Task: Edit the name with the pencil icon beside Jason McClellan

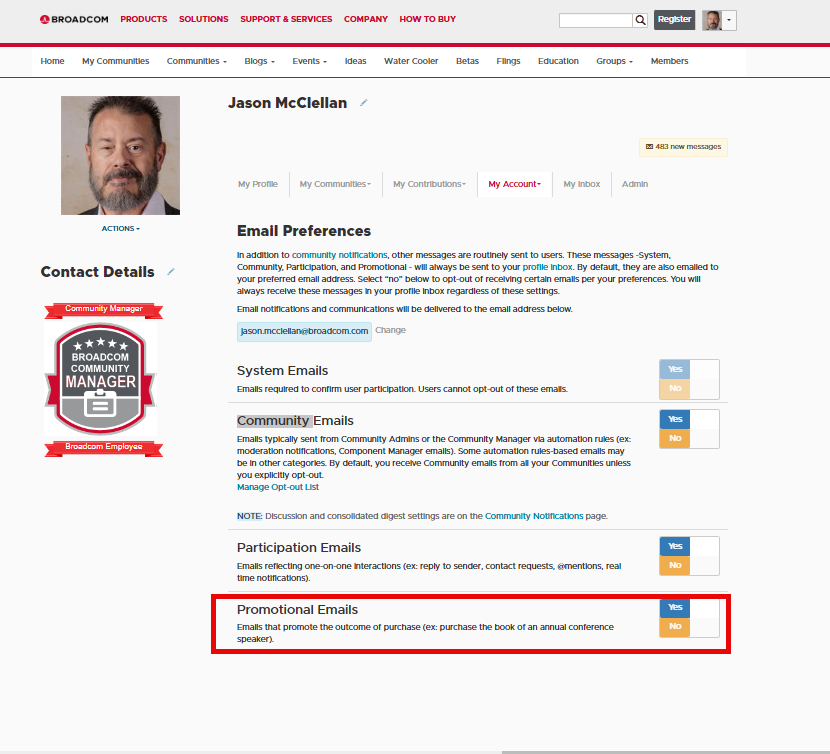Action: pos(364,103)
